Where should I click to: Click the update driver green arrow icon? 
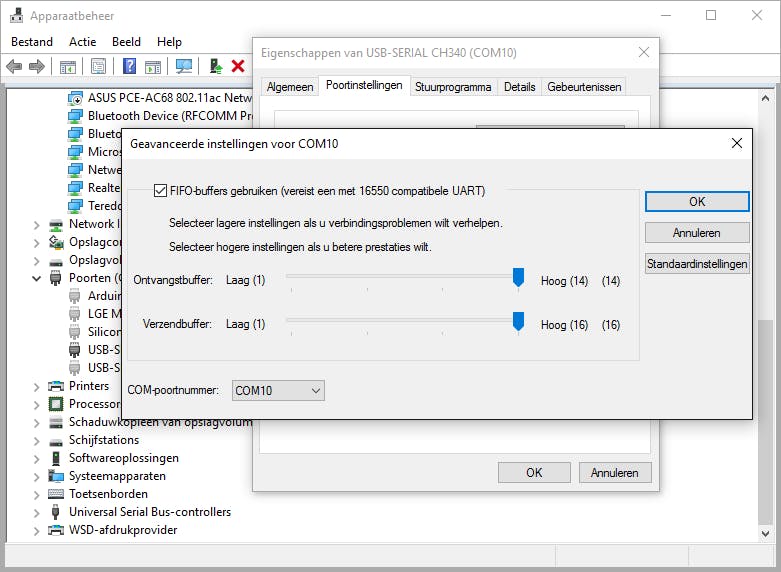click(216, 66)
